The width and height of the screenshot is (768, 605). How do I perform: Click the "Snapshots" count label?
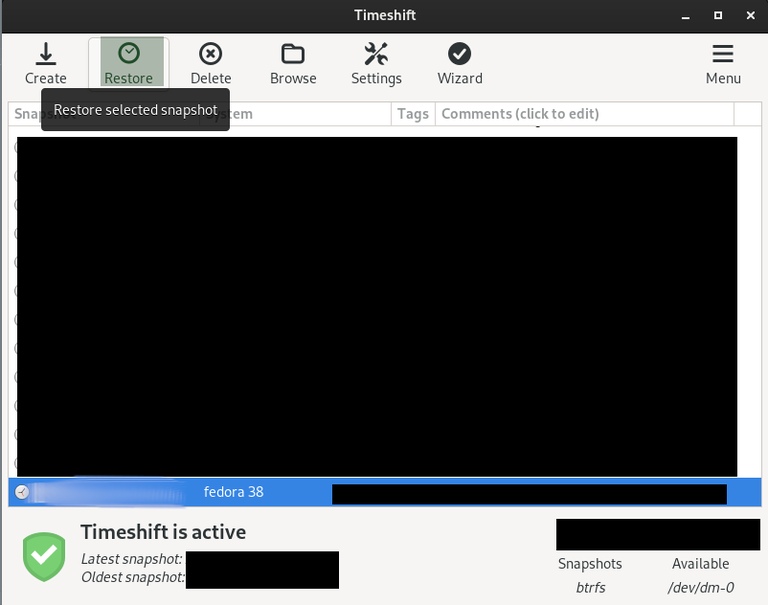[x=590, y=564]
